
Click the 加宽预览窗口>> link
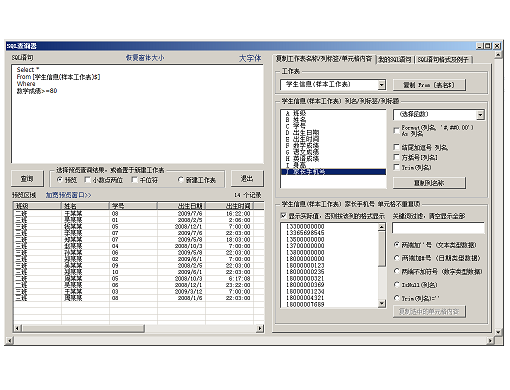pos(68,195)
